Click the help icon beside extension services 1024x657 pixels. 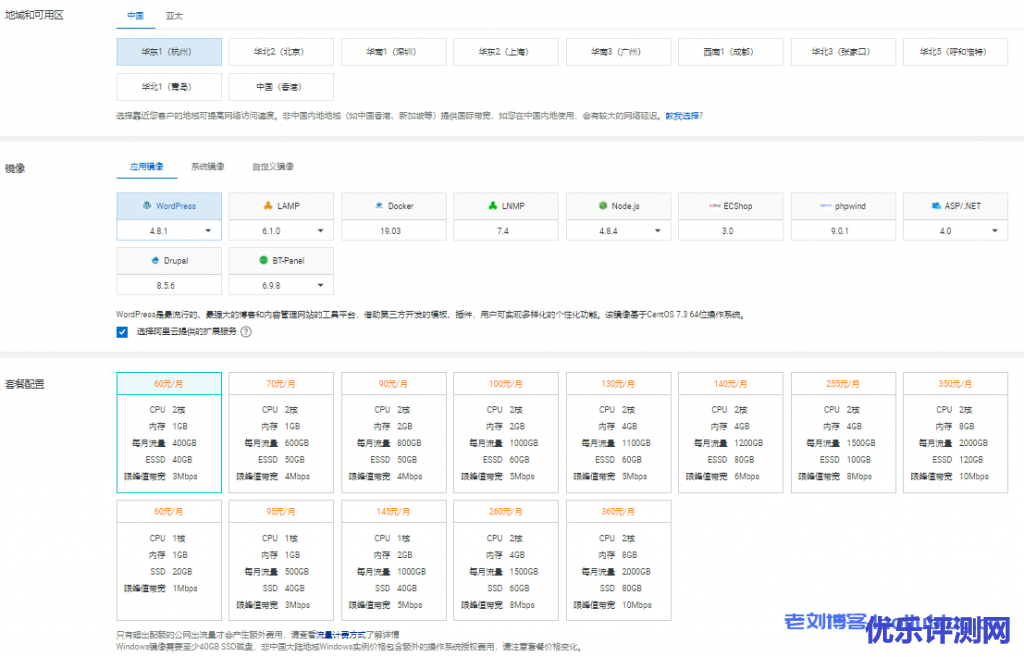tap(245, 332)
